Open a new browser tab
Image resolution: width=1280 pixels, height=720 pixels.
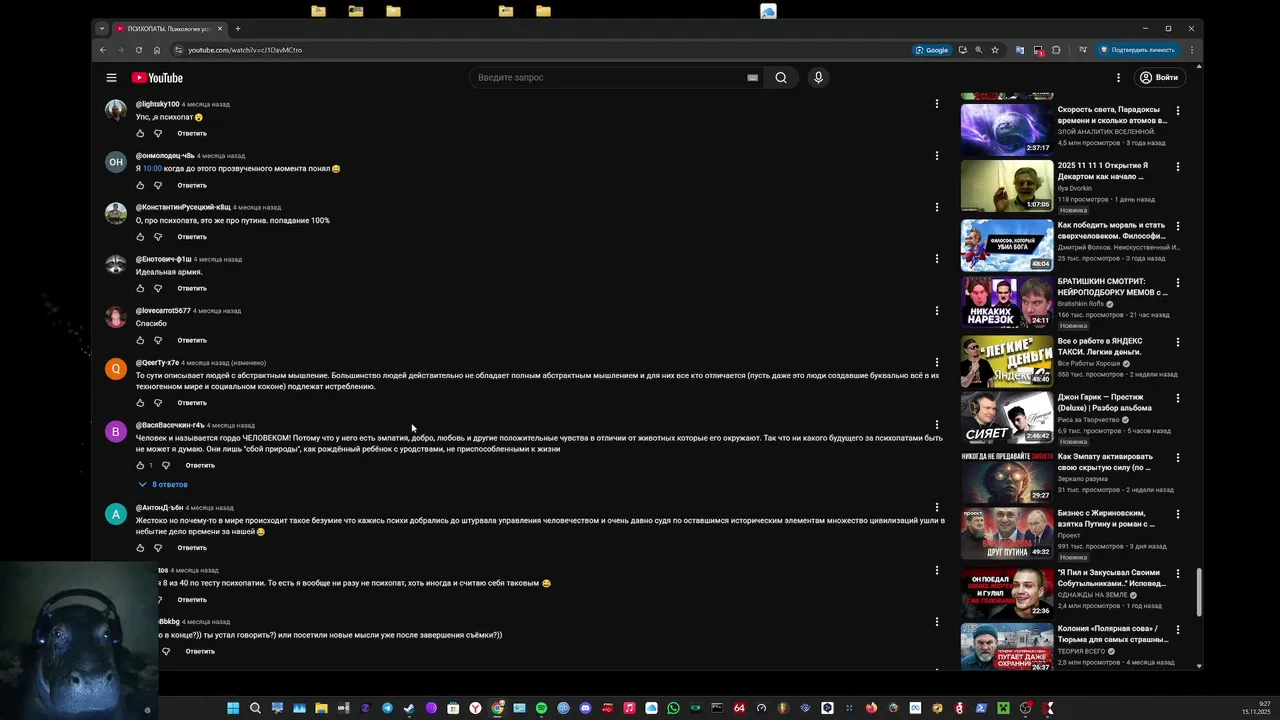[238, 29]
